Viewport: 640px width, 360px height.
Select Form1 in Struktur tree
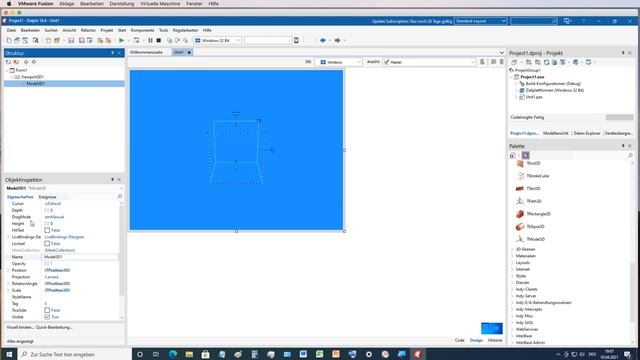(21, 70)
